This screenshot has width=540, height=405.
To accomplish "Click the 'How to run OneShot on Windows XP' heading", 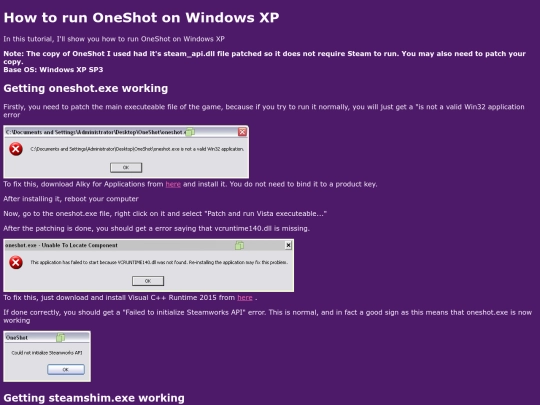I will click(x=141, y=18).
